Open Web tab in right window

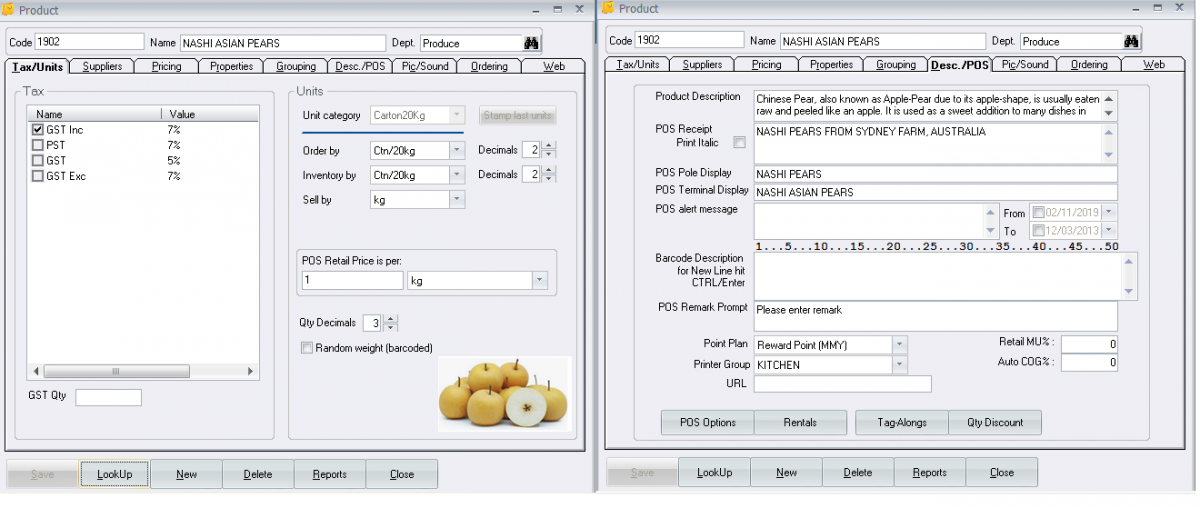click(x=1154, y=64)
